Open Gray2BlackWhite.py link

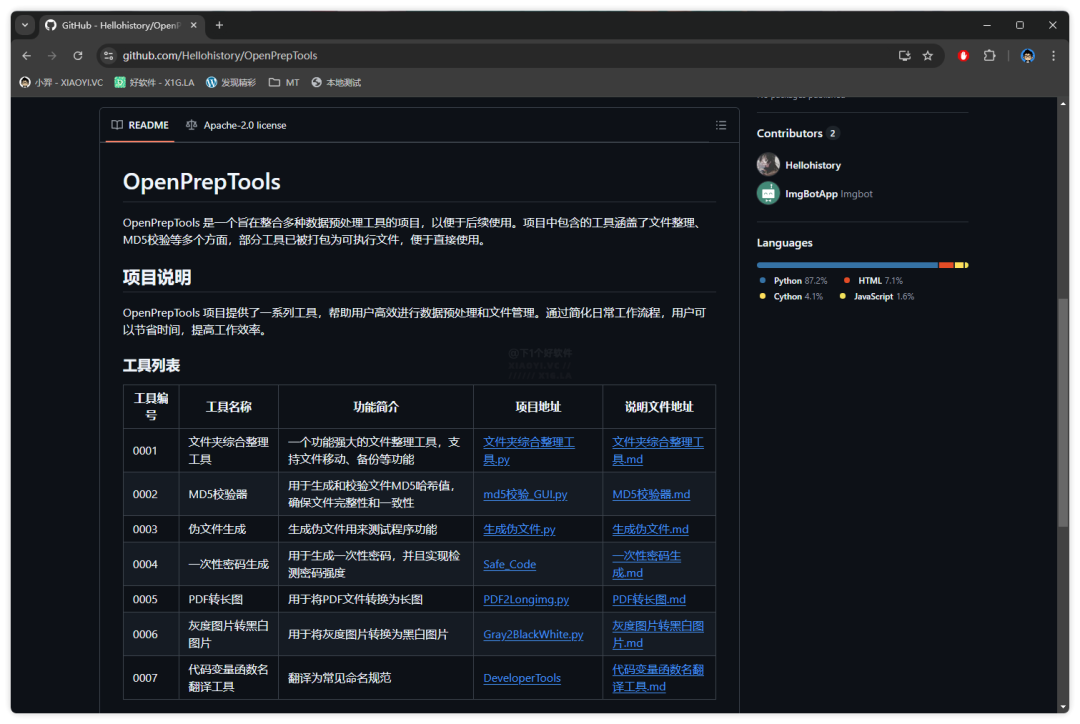tap(533, 634)
